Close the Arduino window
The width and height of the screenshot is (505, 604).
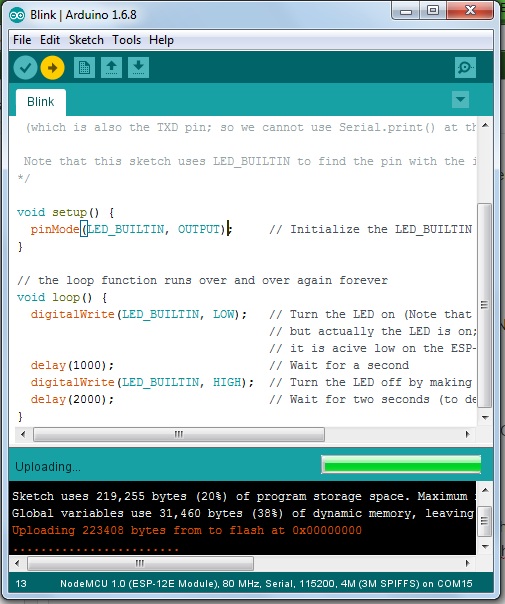tap(470, 11)
